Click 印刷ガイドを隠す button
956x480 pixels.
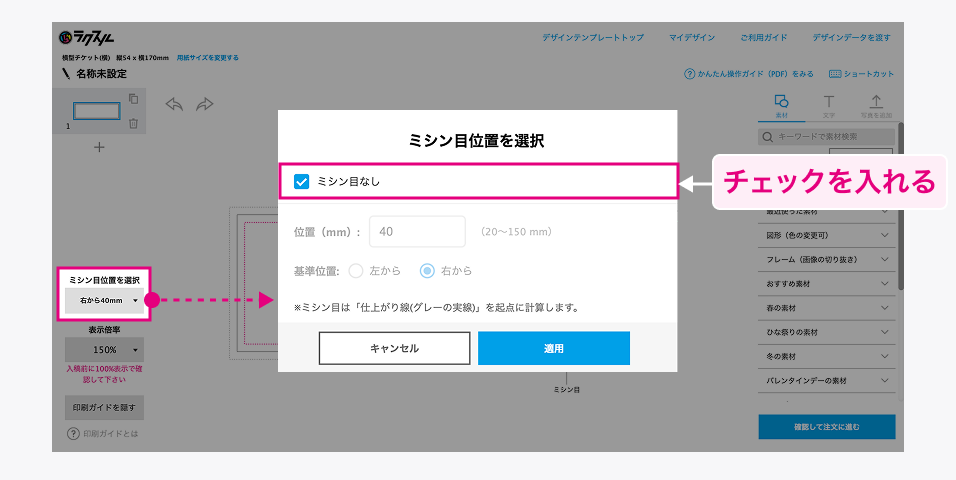104,407
